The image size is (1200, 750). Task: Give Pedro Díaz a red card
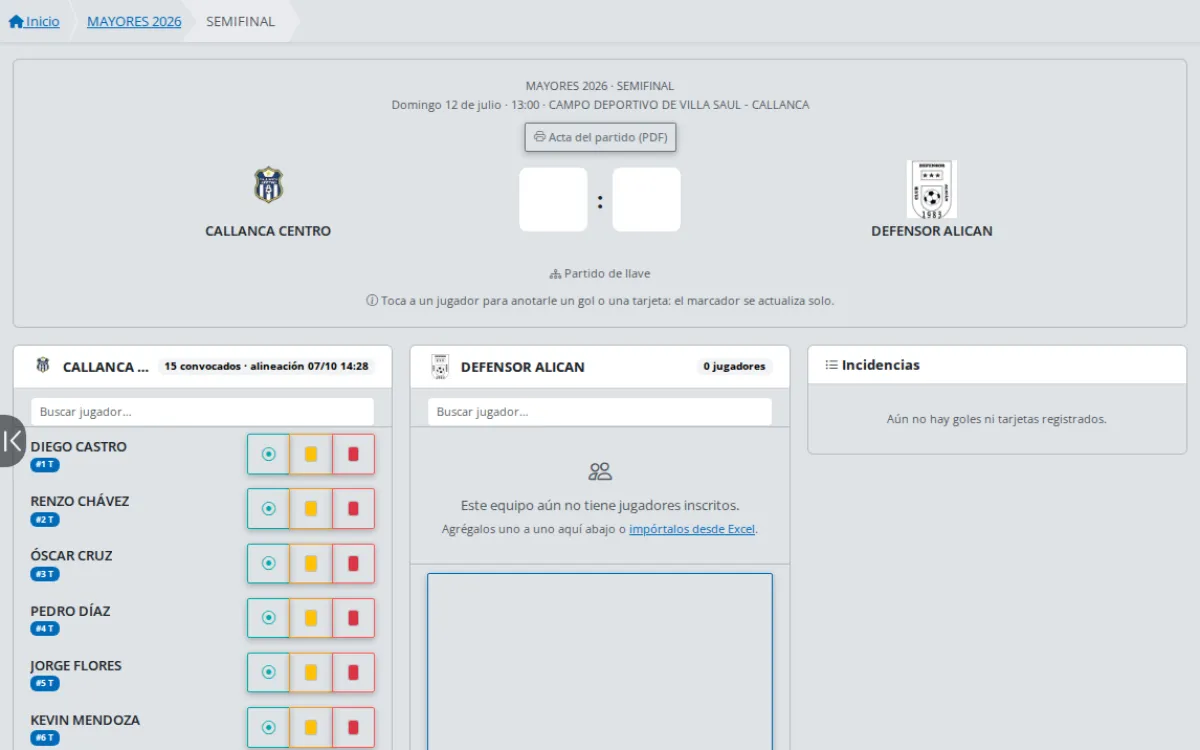(x=353, y=618)
